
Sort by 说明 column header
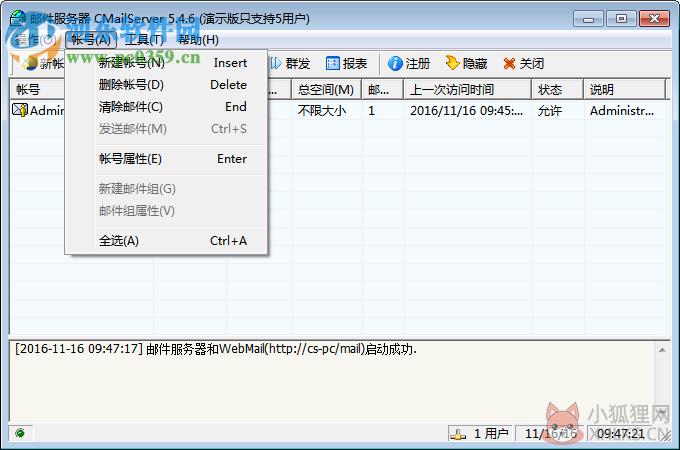pyautogui.click(x=624, y=90)
